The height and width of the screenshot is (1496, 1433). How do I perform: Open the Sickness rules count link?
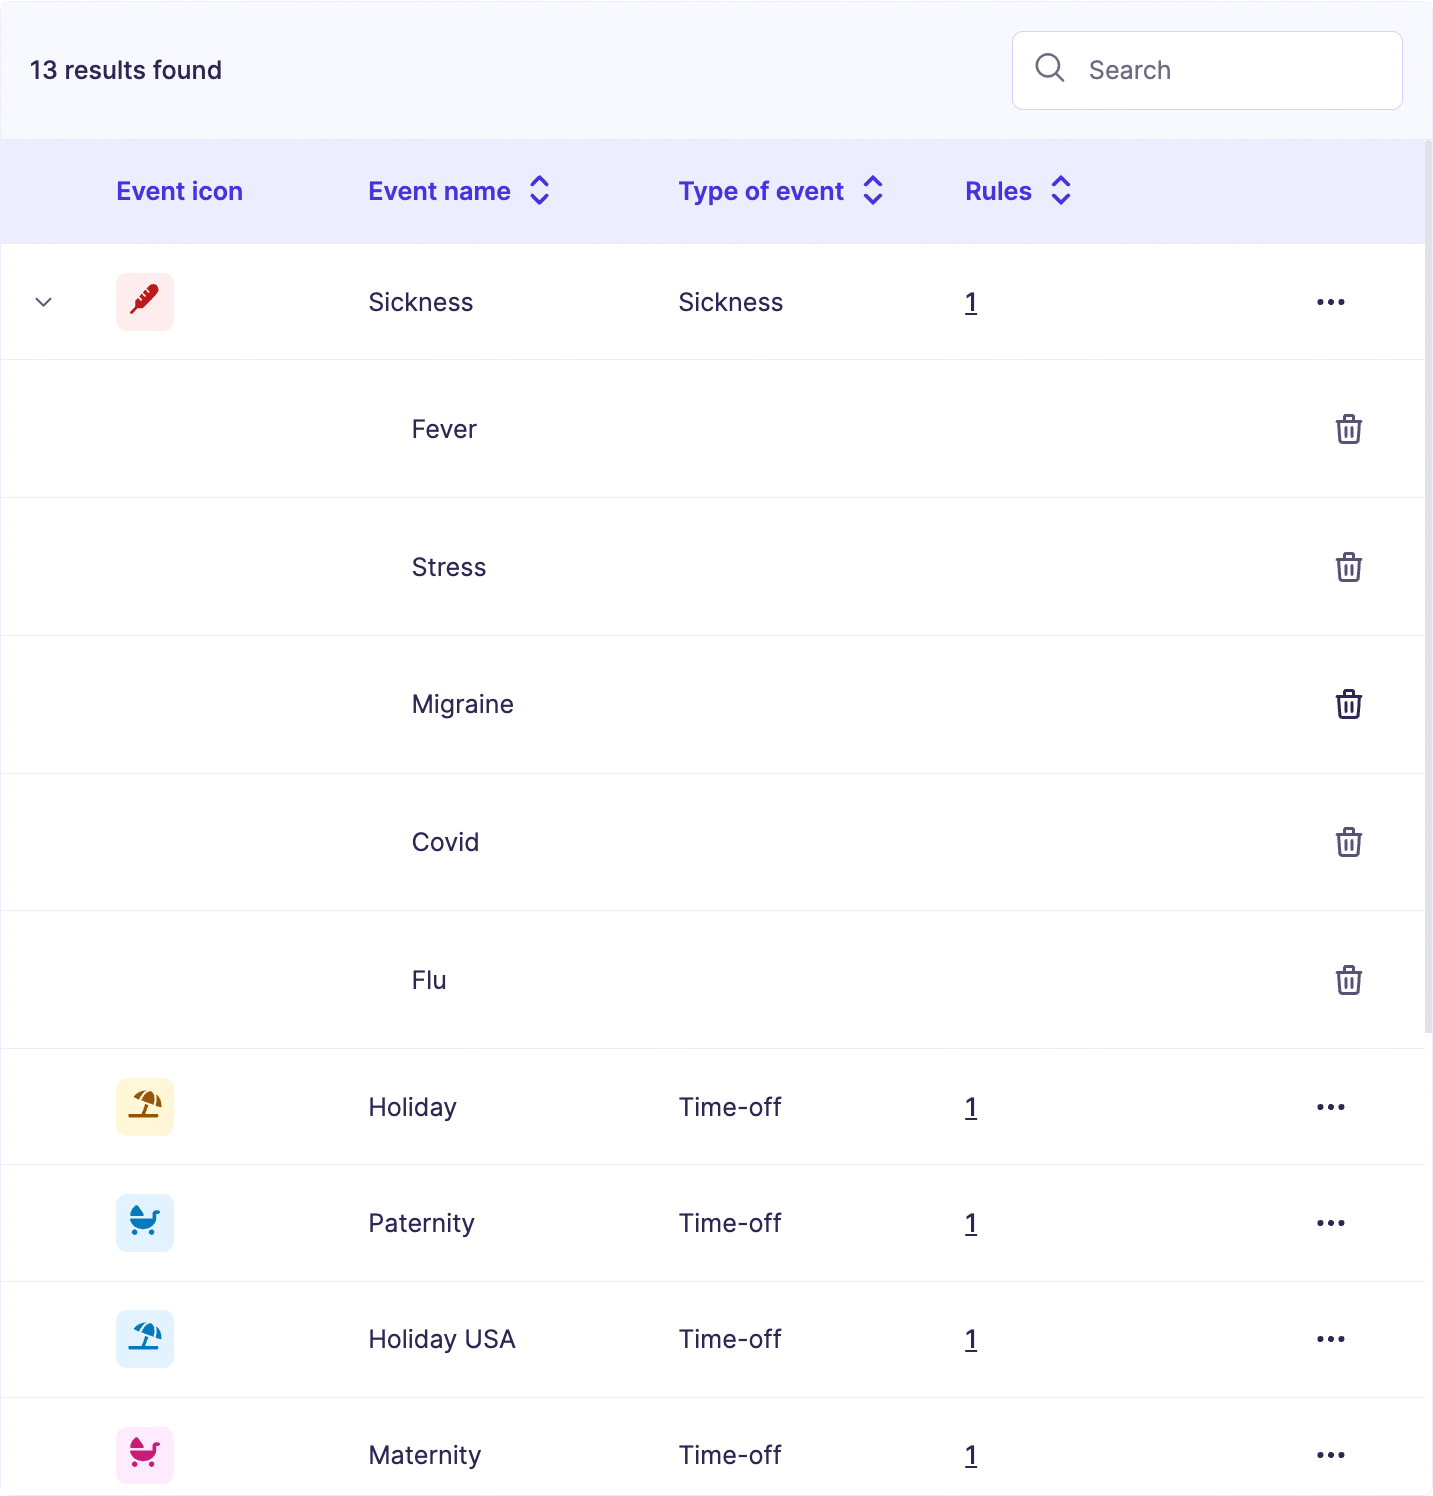point(971,302)
